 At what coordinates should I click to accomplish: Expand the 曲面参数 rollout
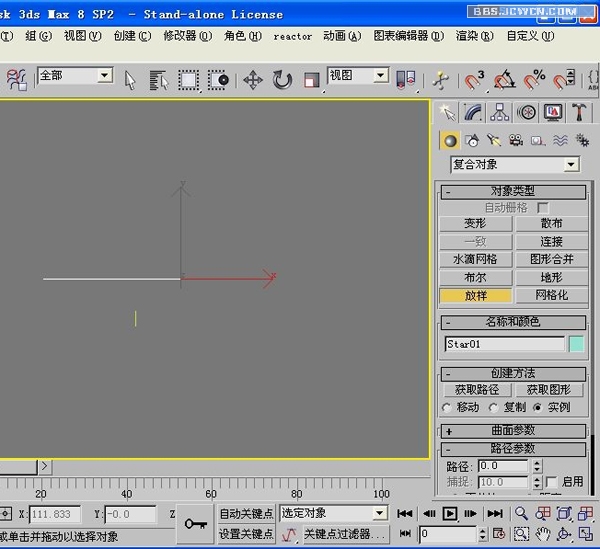click(513, 431)
